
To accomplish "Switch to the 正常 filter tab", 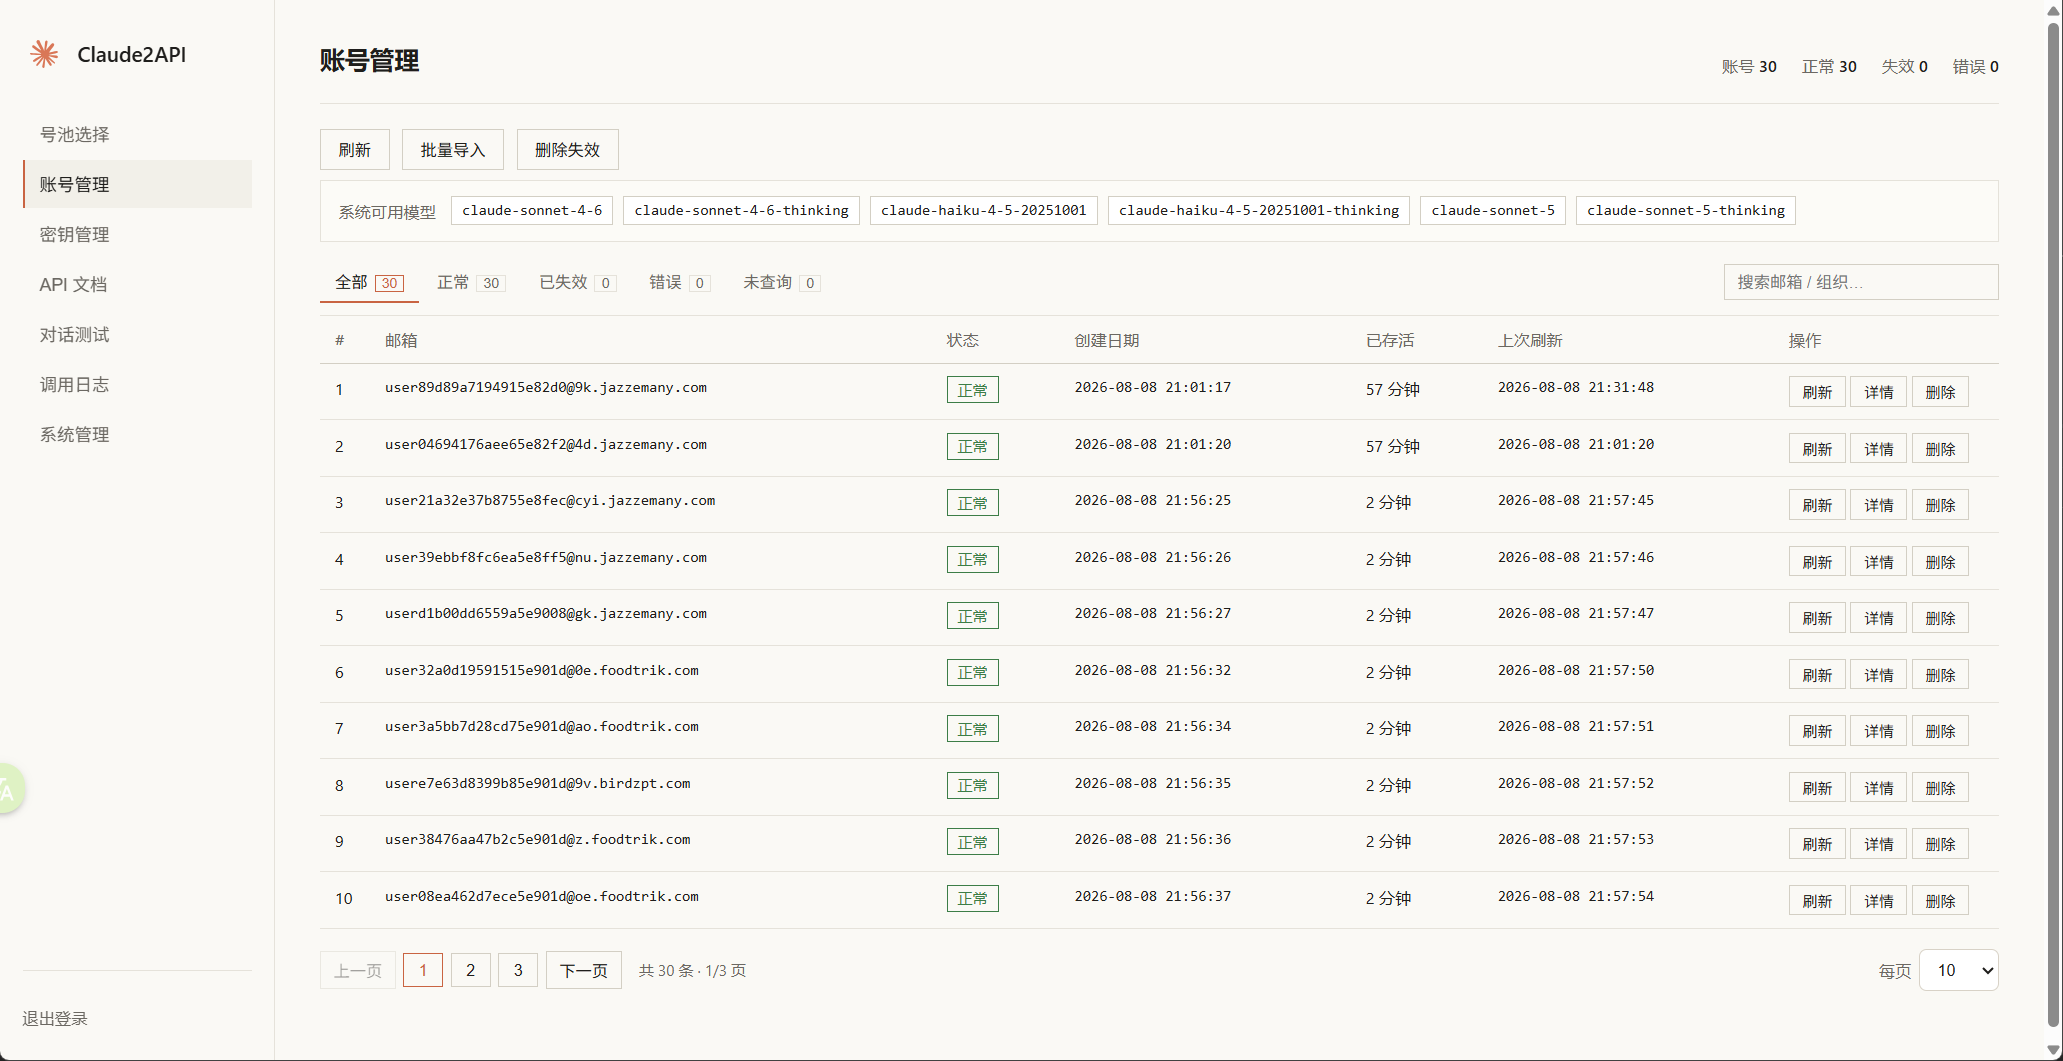I will click(470, 283).
